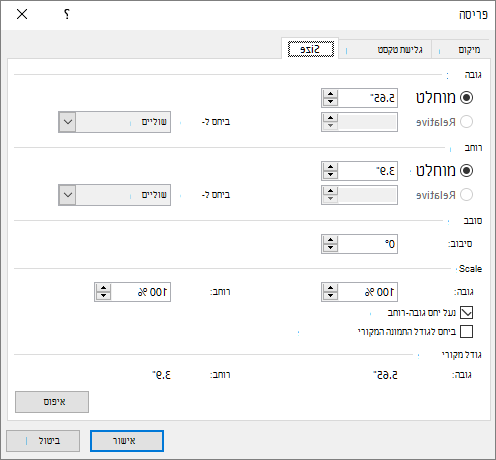The height and width of the screenshot is (460, 496).
Task: Decrease absolute height 2.65" with down arrow
Action: pos(330,102)
